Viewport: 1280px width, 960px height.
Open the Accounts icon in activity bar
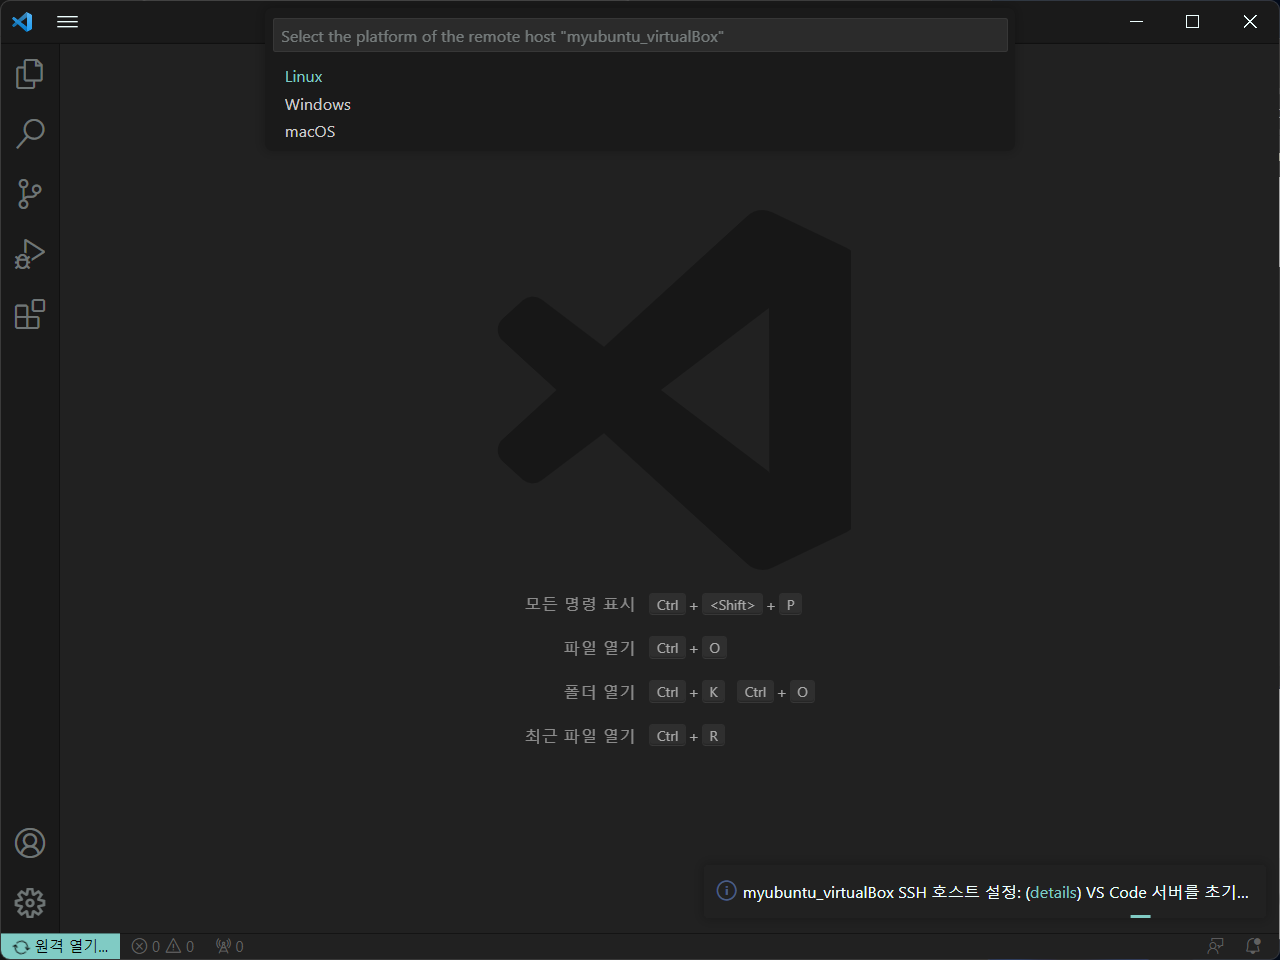point(30,843)
